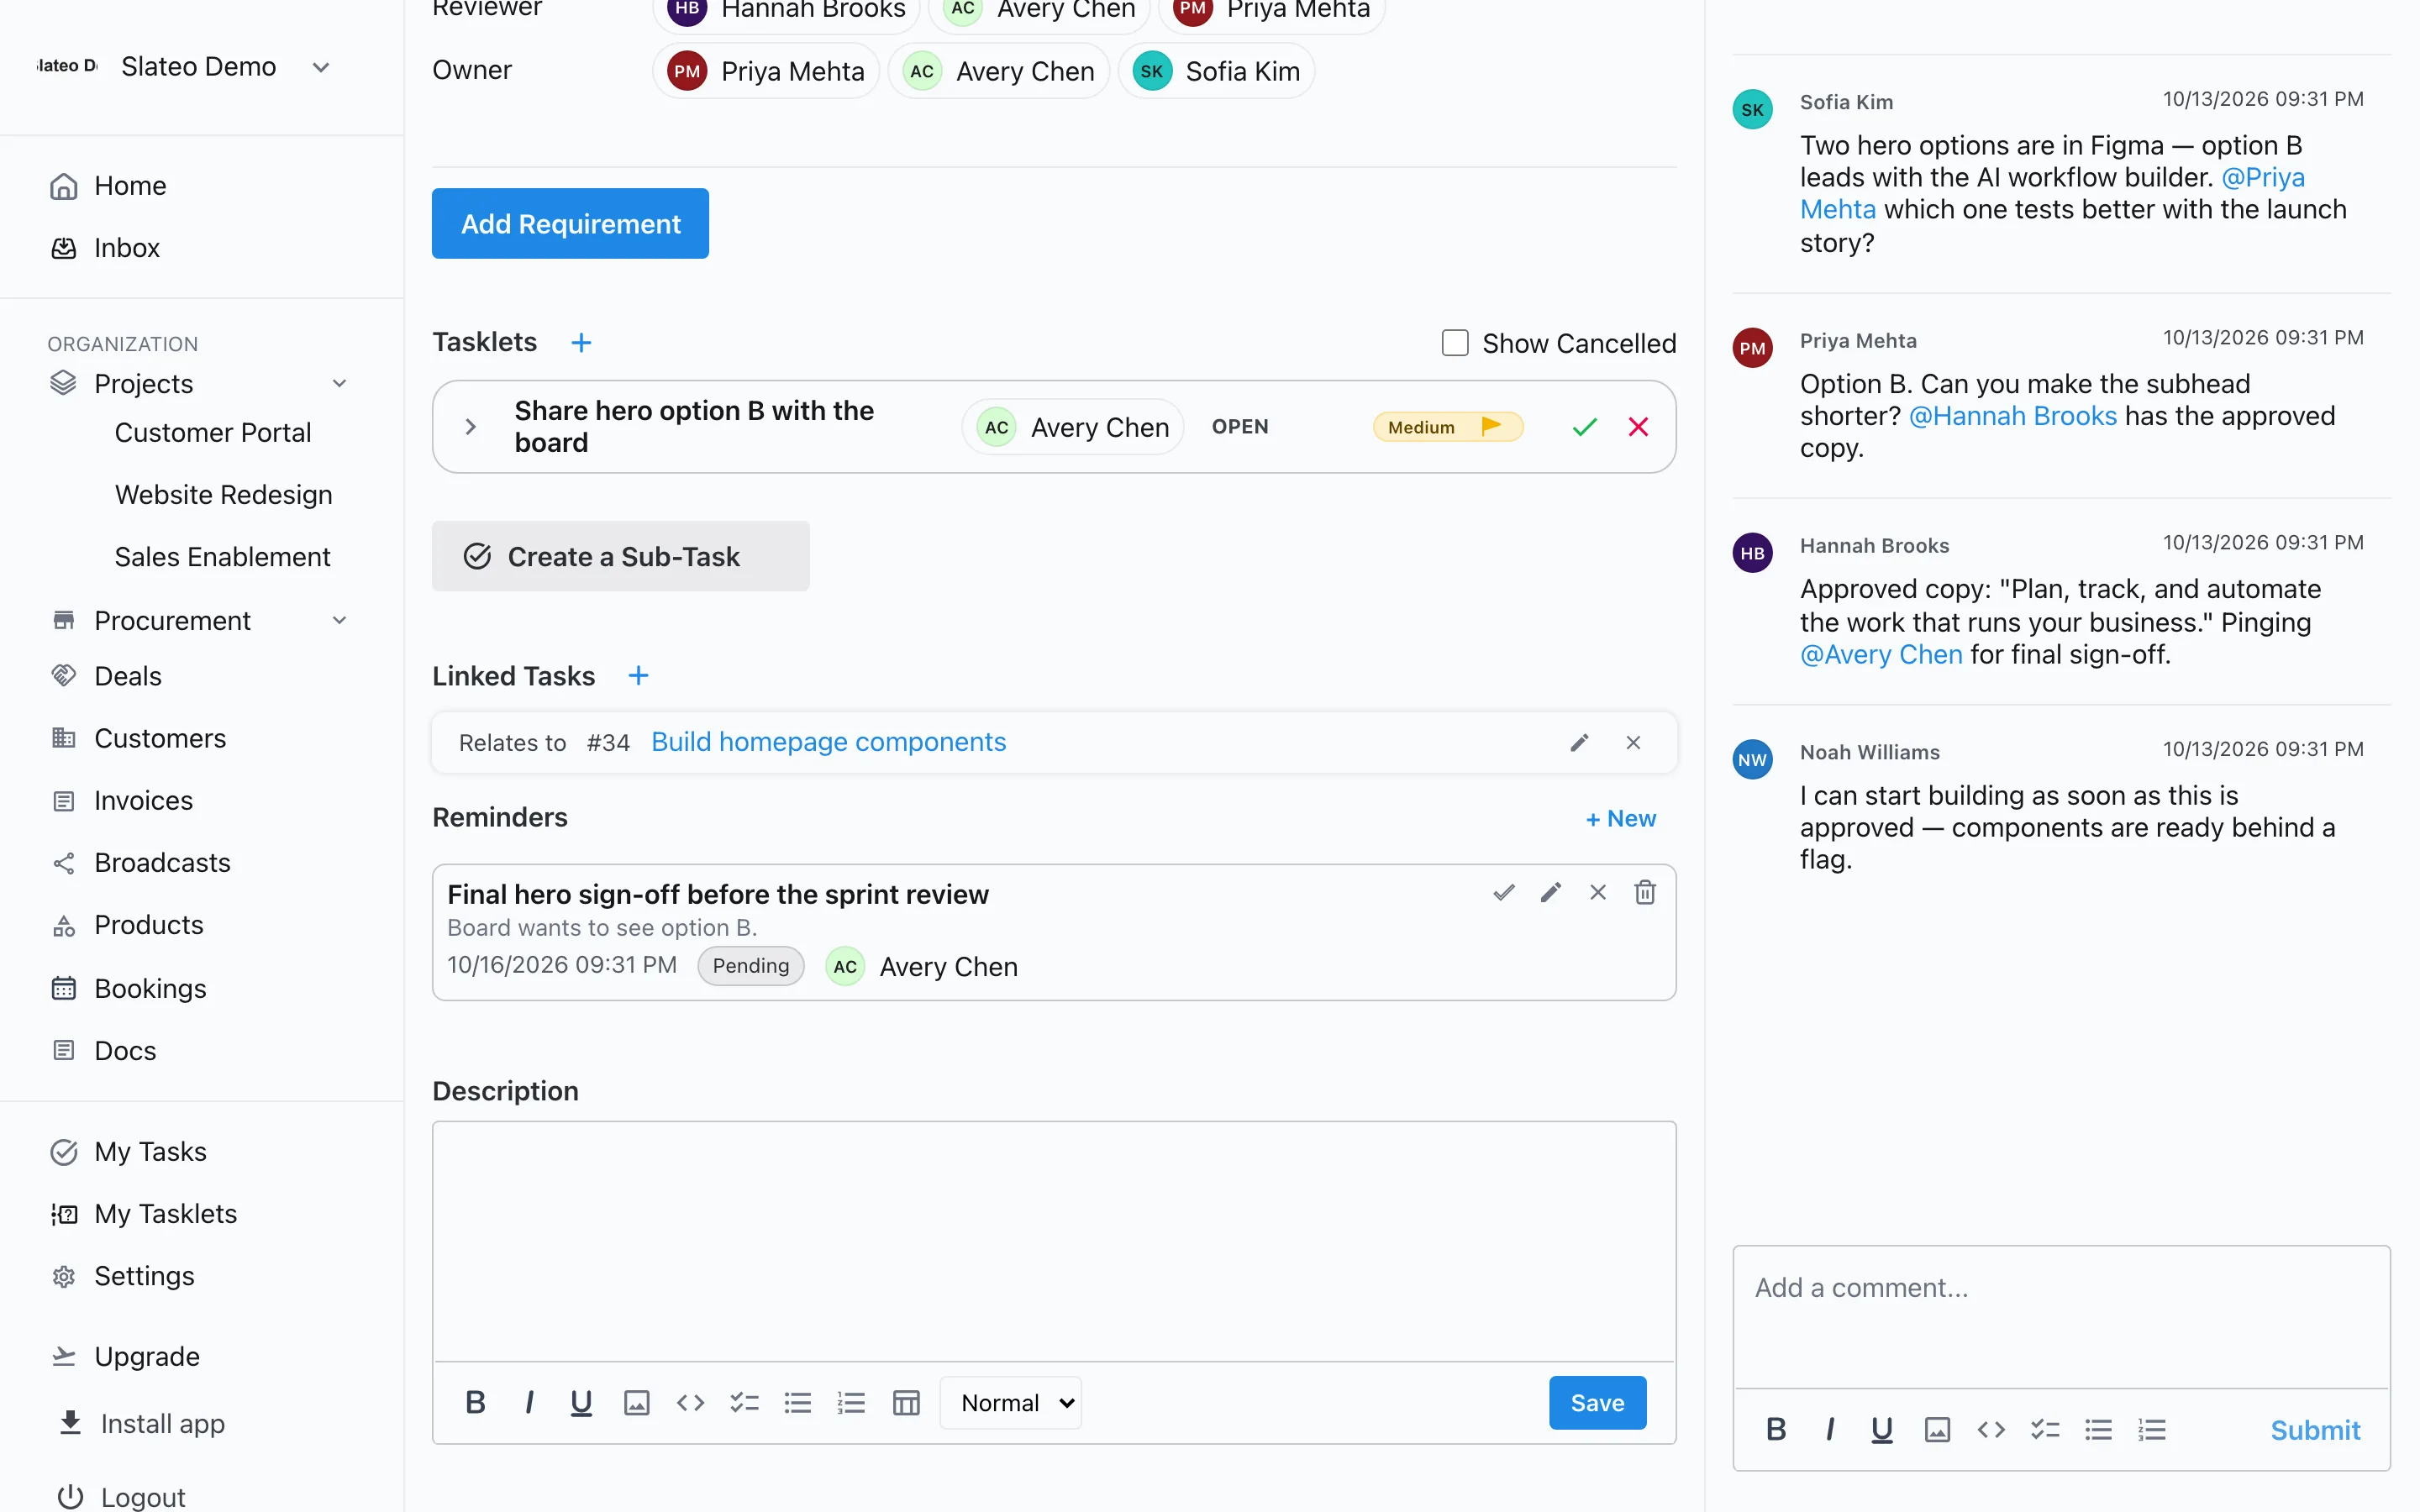This screenshot has height=1512, width=2420.
Task: Click Create a Sub-Task button
Action: point(620,556)
